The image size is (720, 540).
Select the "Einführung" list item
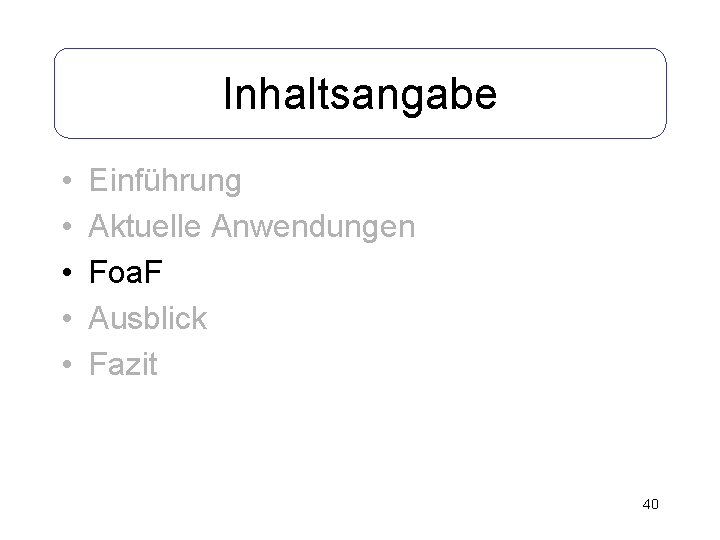(x=165, y=181)
